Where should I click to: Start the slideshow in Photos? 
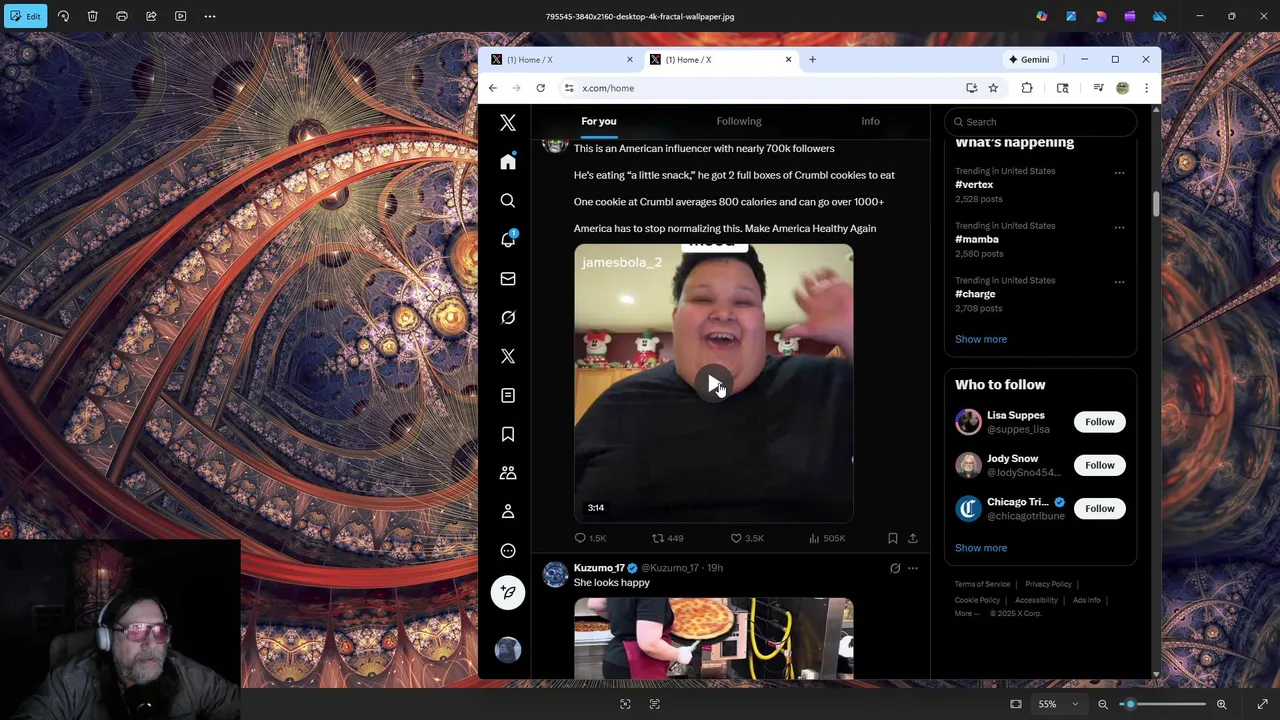(x=180, y=16)
